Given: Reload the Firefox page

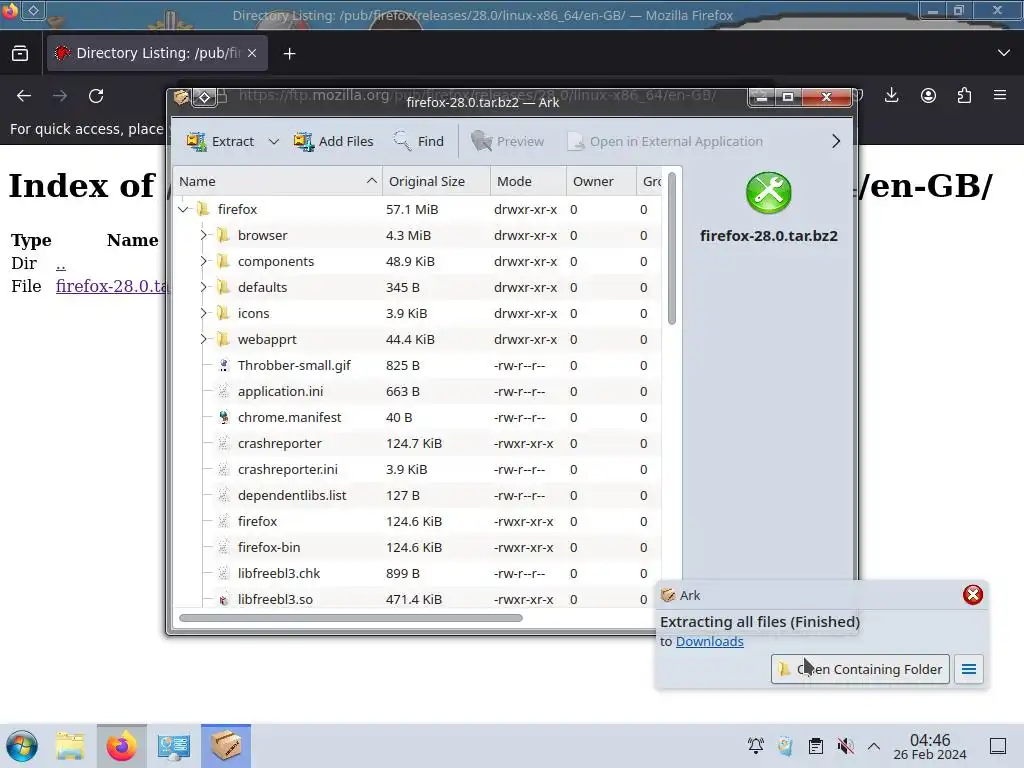Looking at the screenshot, I should [96, 96].
